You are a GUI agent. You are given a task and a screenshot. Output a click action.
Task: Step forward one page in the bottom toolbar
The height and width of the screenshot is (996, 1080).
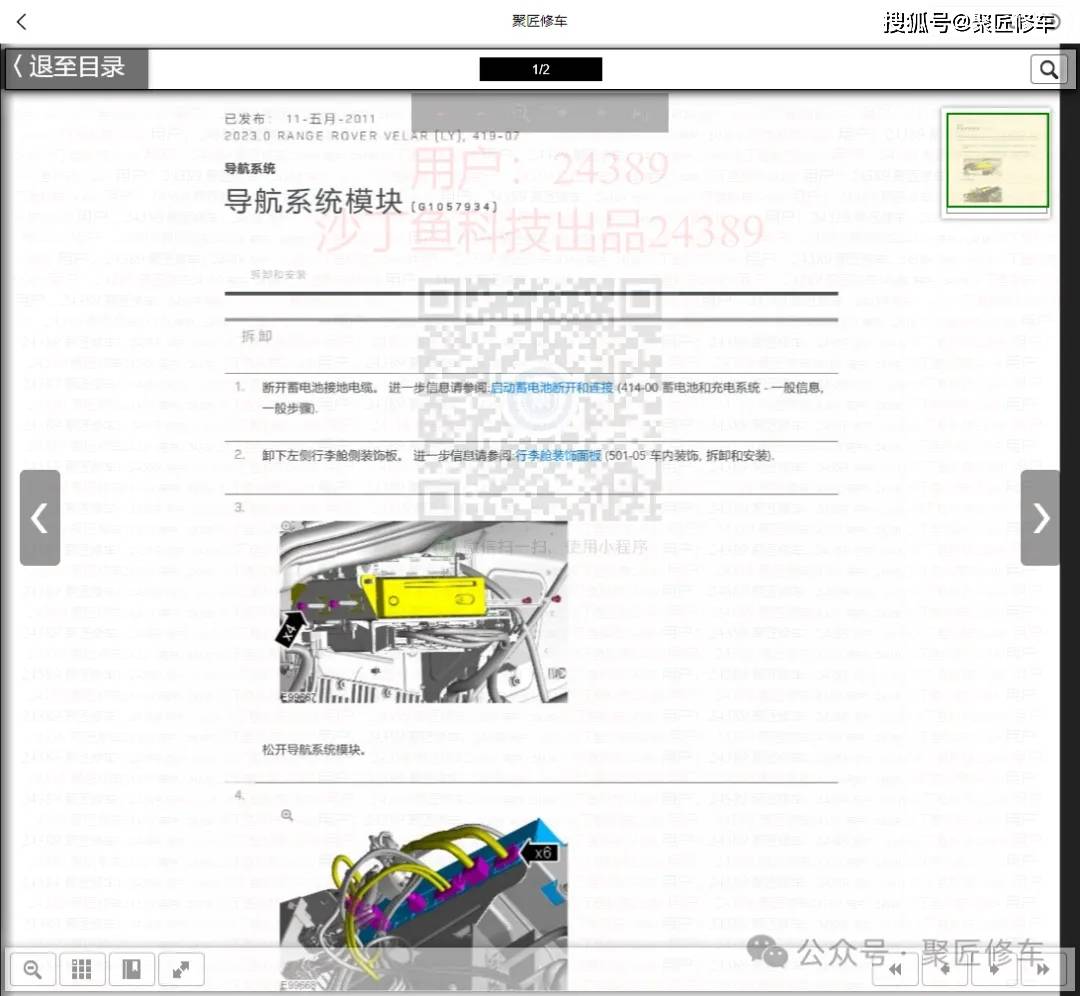pyautogui.click(x=994, y=969)
